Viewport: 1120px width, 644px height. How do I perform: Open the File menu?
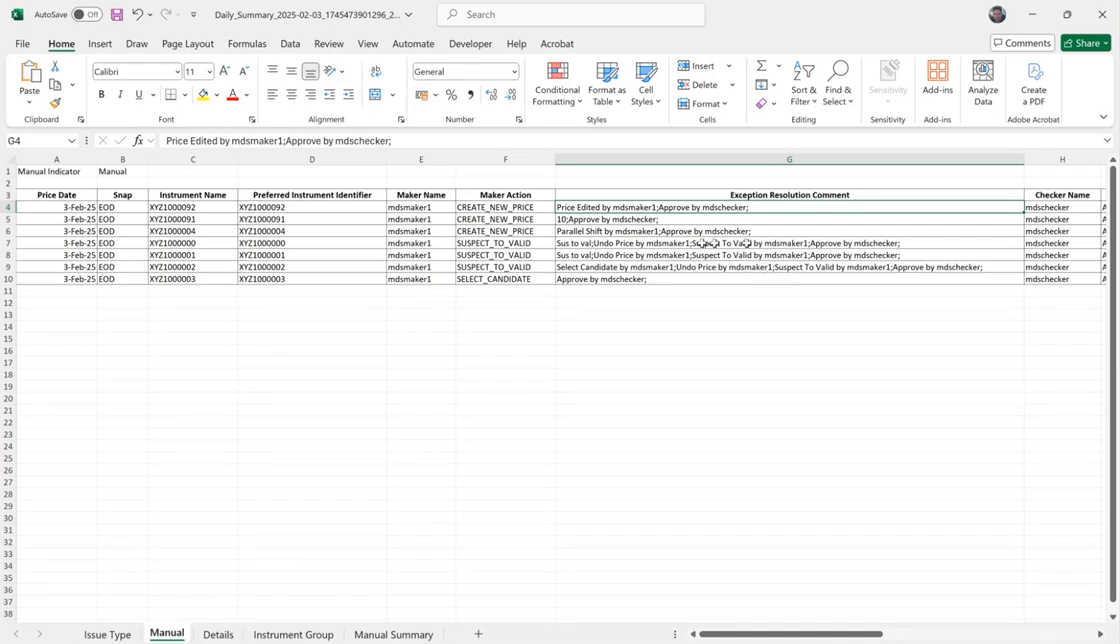pyautogui.click(x=22, y=44)
